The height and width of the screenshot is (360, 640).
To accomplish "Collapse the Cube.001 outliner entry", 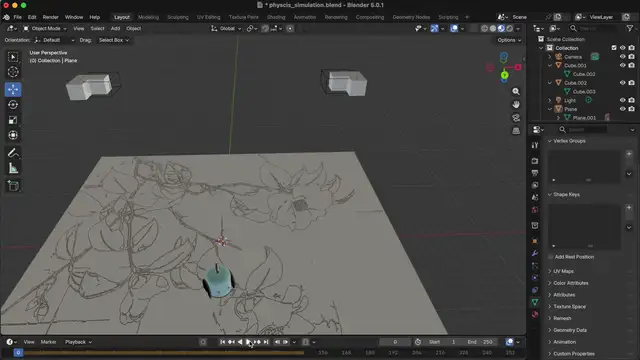I will click(x=550, y=65).
